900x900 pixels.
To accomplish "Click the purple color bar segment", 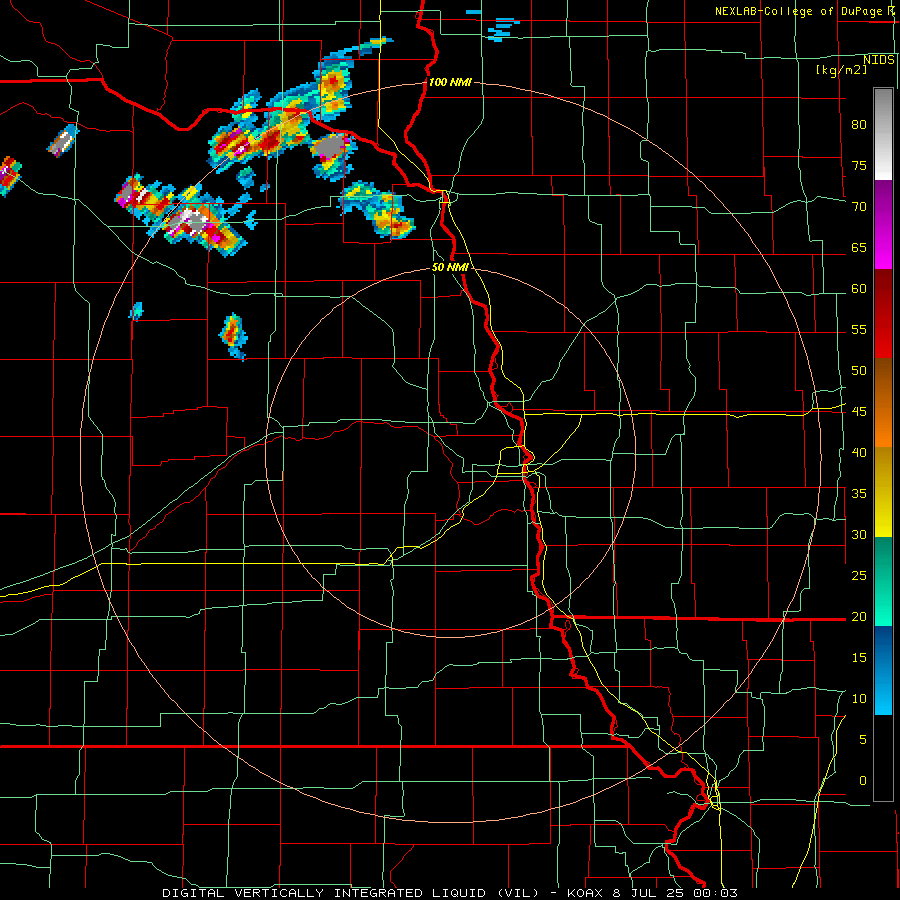I will coord(883,202).
